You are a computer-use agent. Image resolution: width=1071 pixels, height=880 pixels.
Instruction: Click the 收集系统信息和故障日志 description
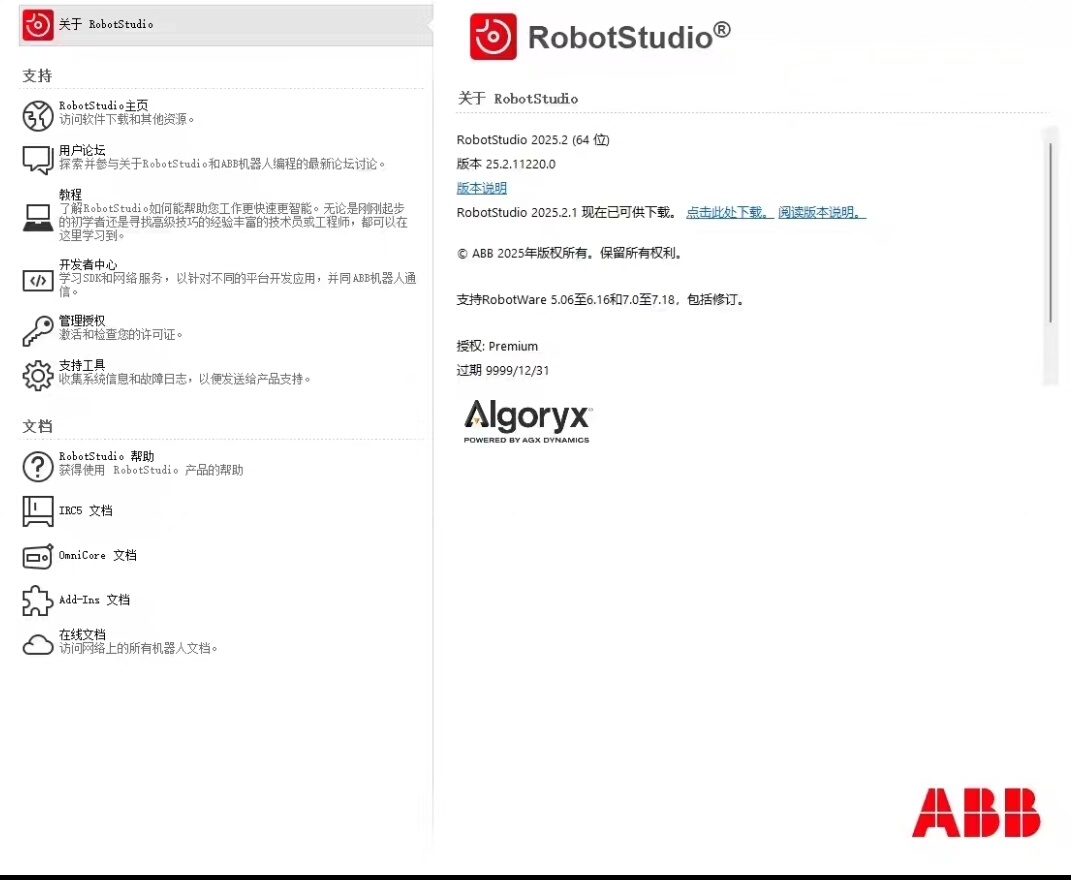[x=185, y=379]
